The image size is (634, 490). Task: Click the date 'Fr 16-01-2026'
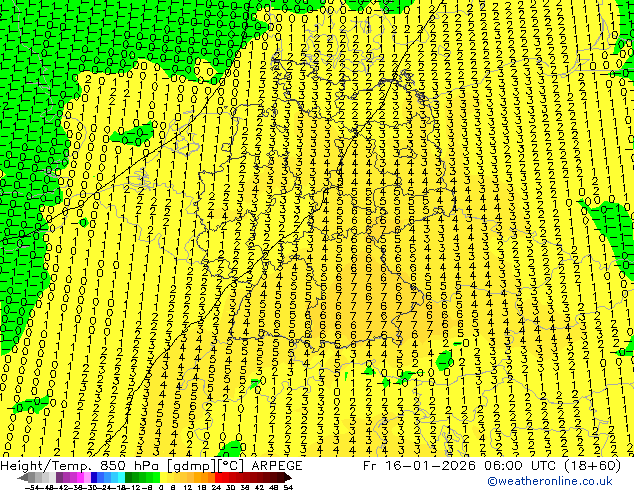[419, 466]
